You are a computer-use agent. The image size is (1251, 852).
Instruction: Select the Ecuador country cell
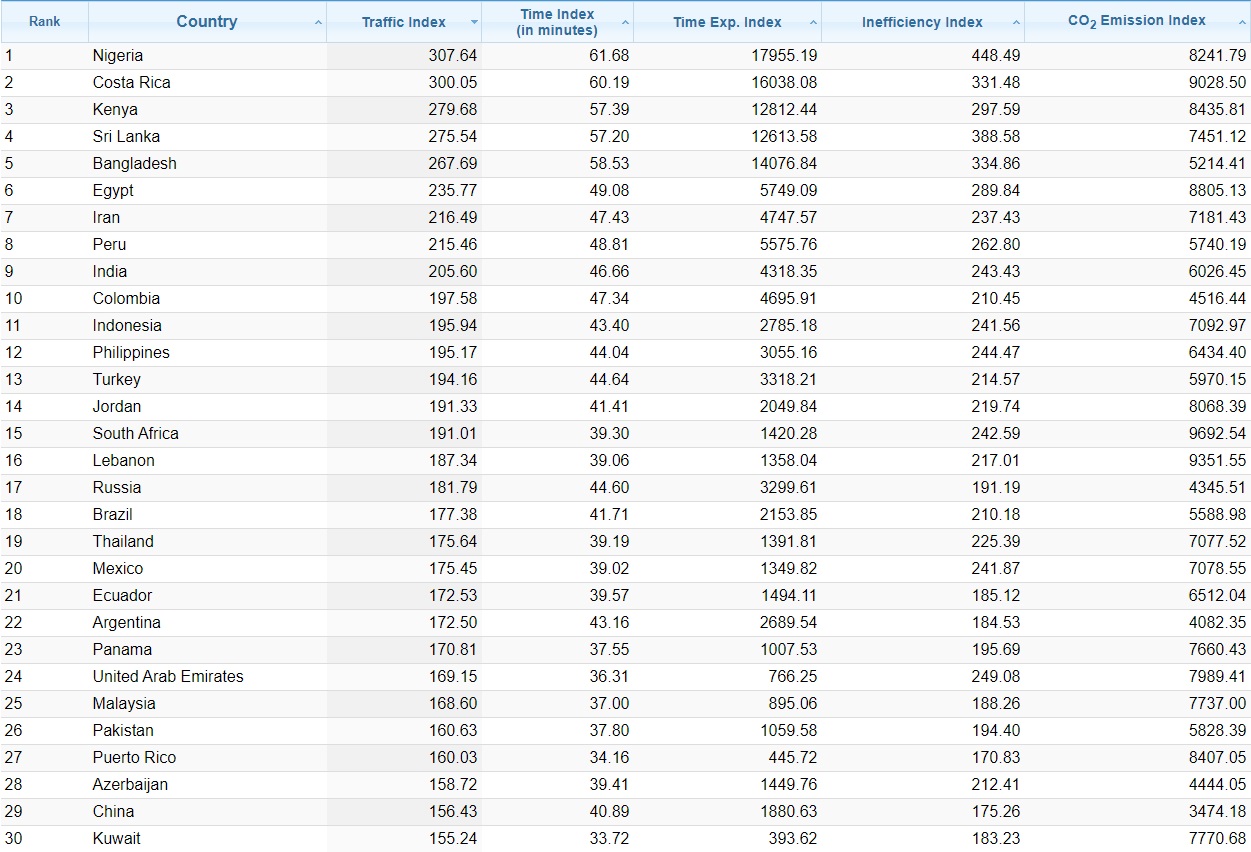(x=207, y=596)
